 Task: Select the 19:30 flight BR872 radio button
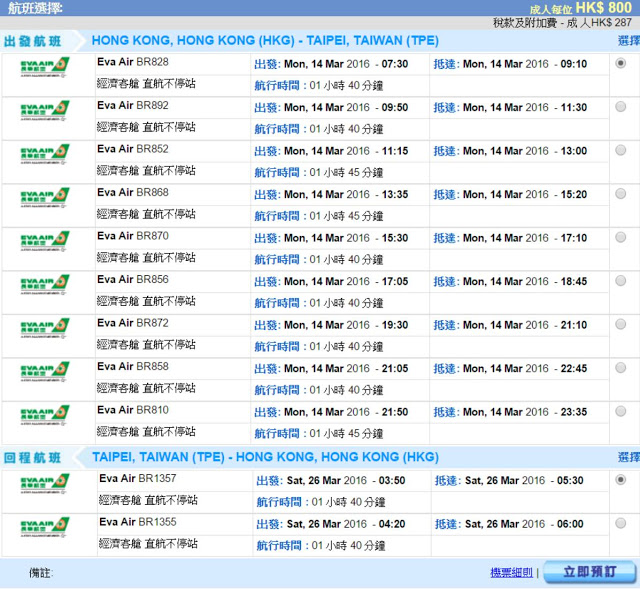621,324
